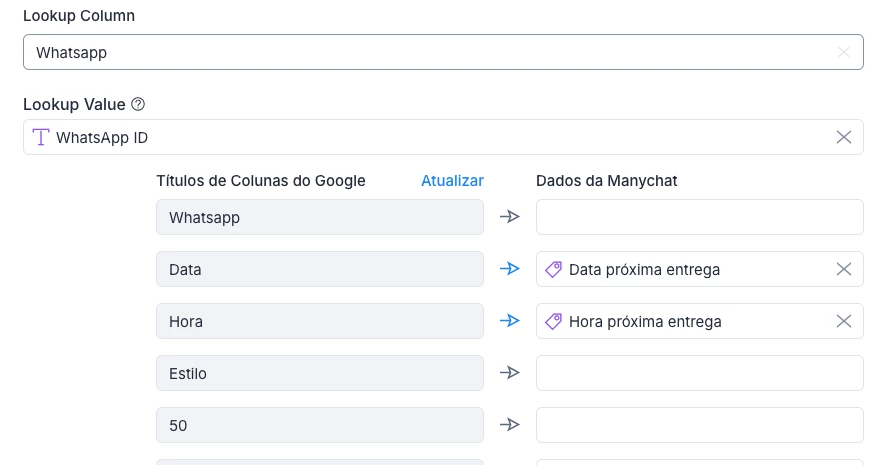This screenshot has width=881, height=465.
Task: Click the tag icon beside Data próxima entrega
Action: [x=553, y=269]
